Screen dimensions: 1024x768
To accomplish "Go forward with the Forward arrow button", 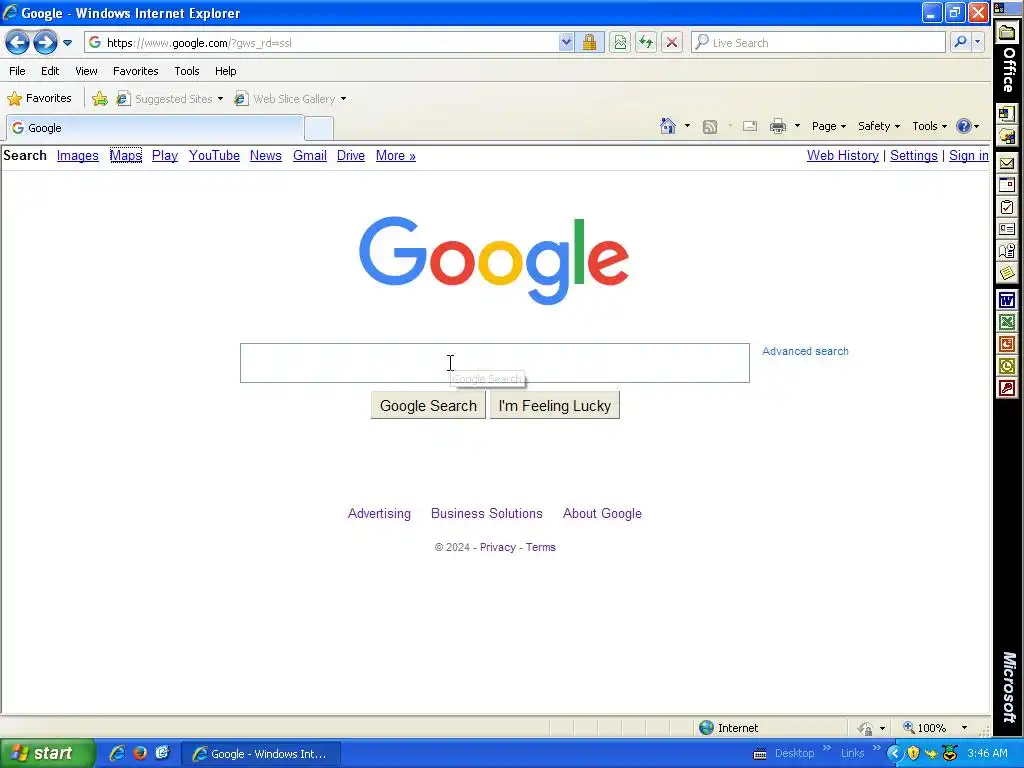I will 45,43.
